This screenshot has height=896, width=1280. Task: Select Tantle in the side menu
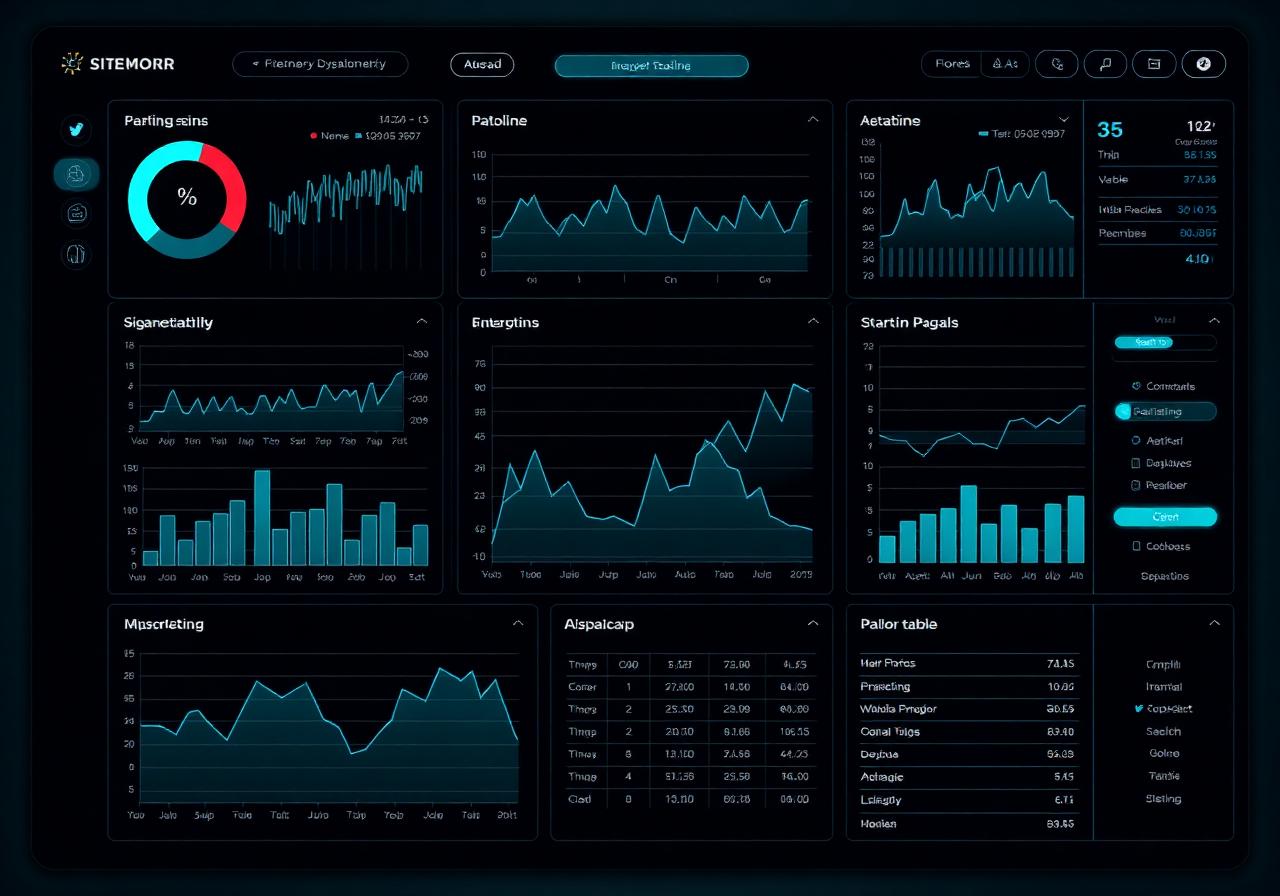[1163, 776]
